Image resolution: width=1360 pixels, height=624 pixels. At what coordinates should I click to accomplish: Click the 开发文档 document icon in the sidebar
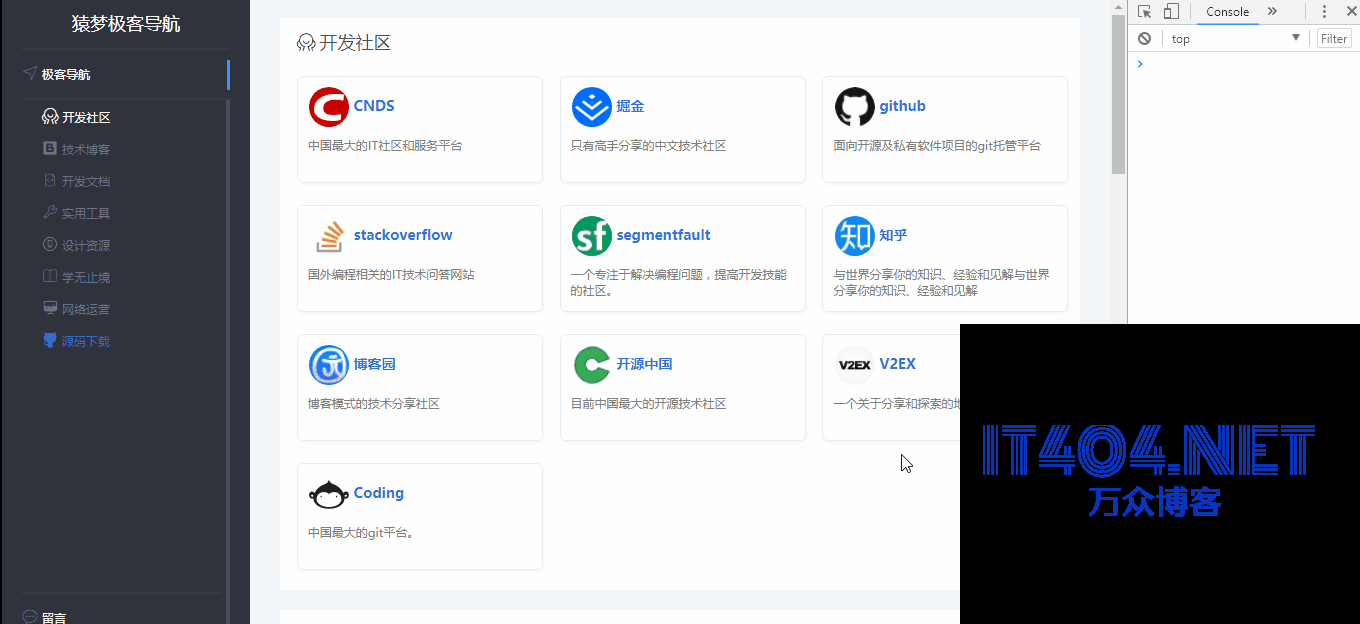(x=50, y=181)
